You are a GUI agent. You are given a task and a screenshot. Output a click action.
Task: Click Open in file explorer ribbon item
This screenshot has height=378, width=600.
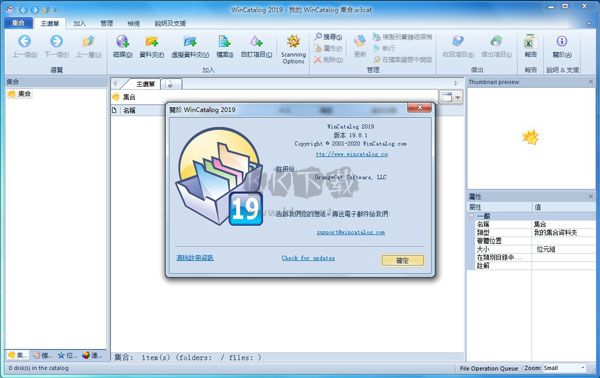tap(402, 60)
